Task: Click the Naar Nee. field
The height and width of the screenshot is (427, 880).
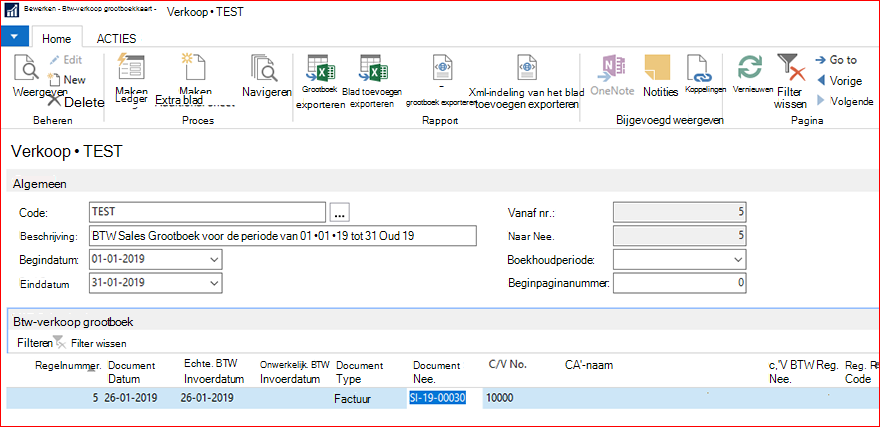Action: coord(680,236)
